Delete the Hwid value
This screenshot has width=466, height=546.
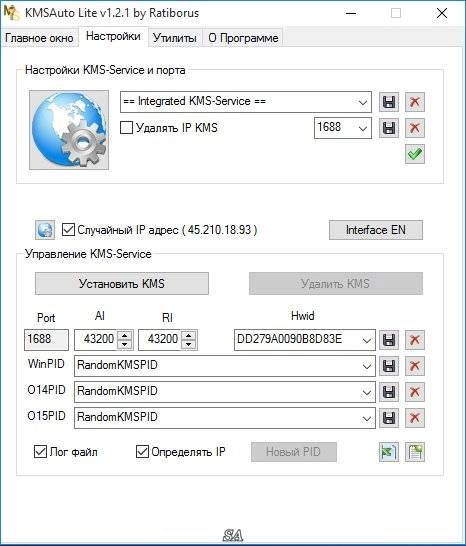pos(414,340)
